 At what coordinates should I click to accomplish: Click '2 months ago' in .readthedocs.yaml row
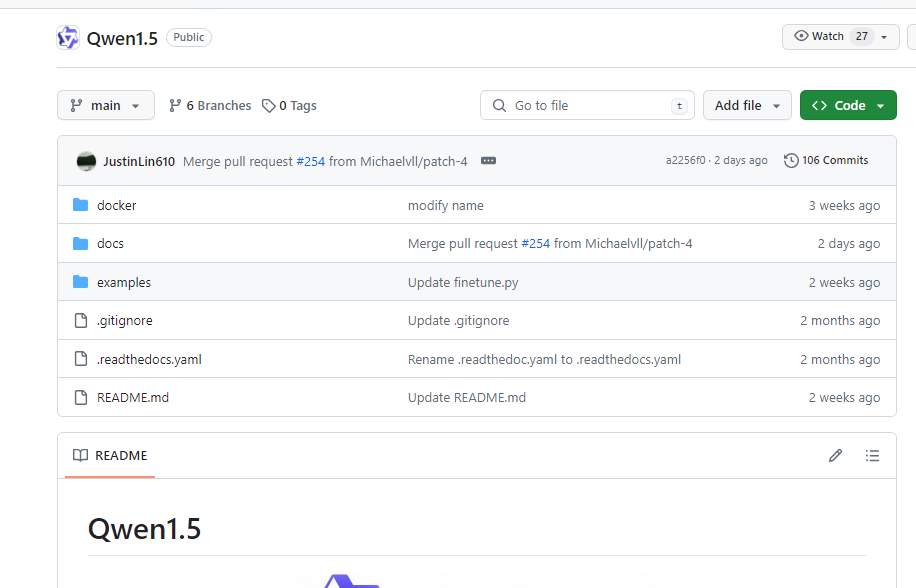pyautogui.click(x=840, y=360)
